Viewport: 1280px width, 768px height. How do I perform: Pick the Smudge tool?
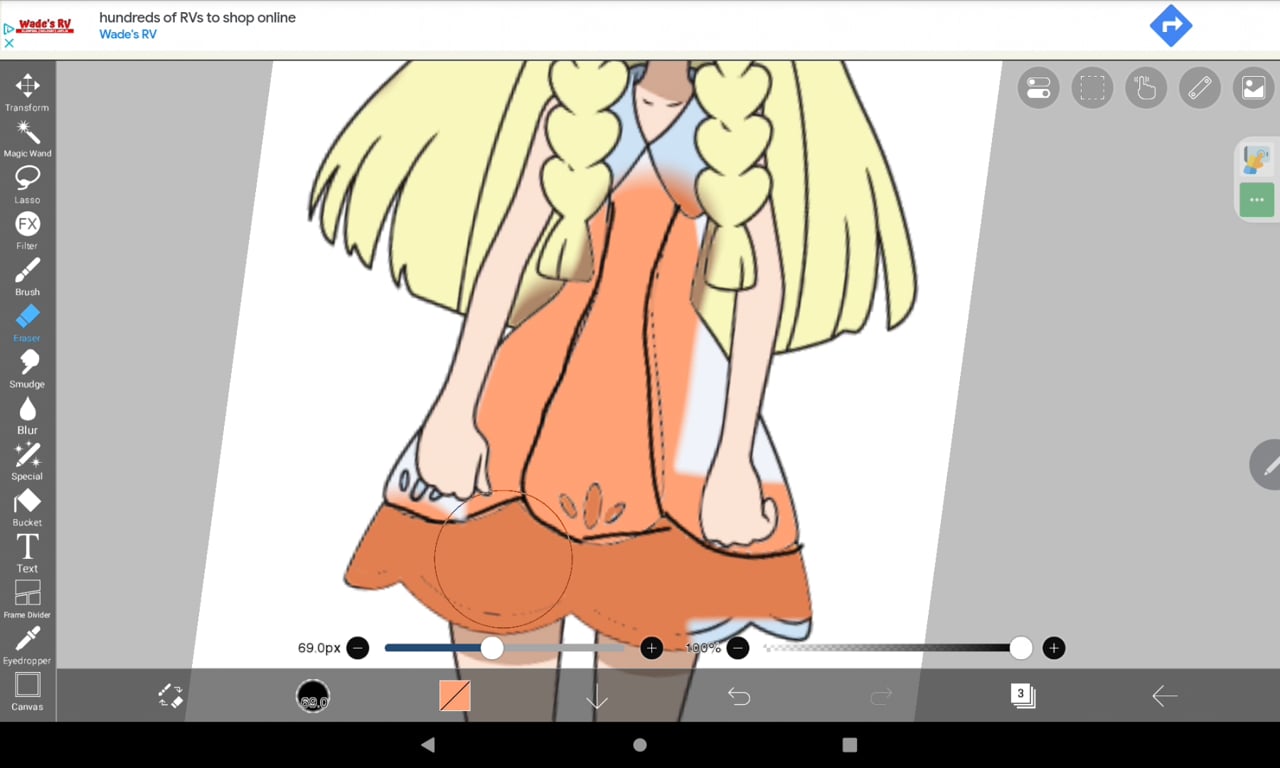coord(27,369)
